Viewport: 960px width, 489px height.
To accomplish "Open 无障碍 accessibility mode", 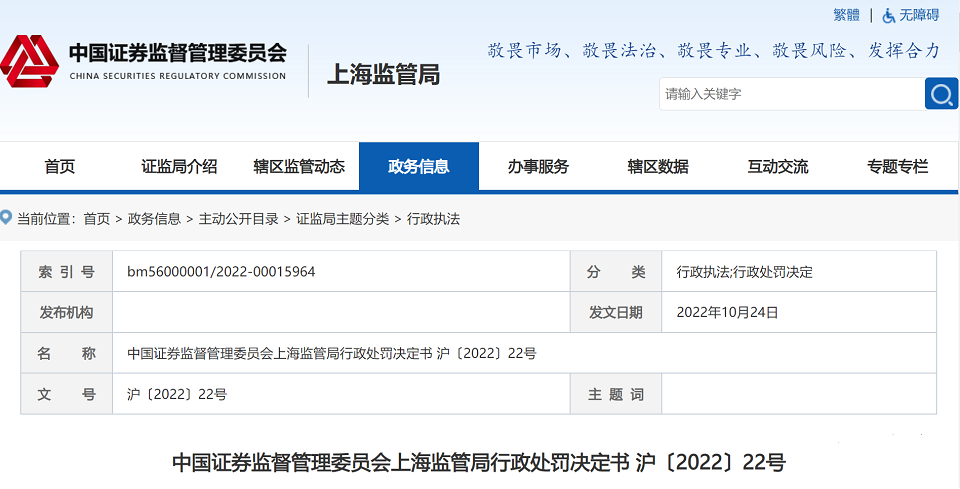I will coord(918,16).
